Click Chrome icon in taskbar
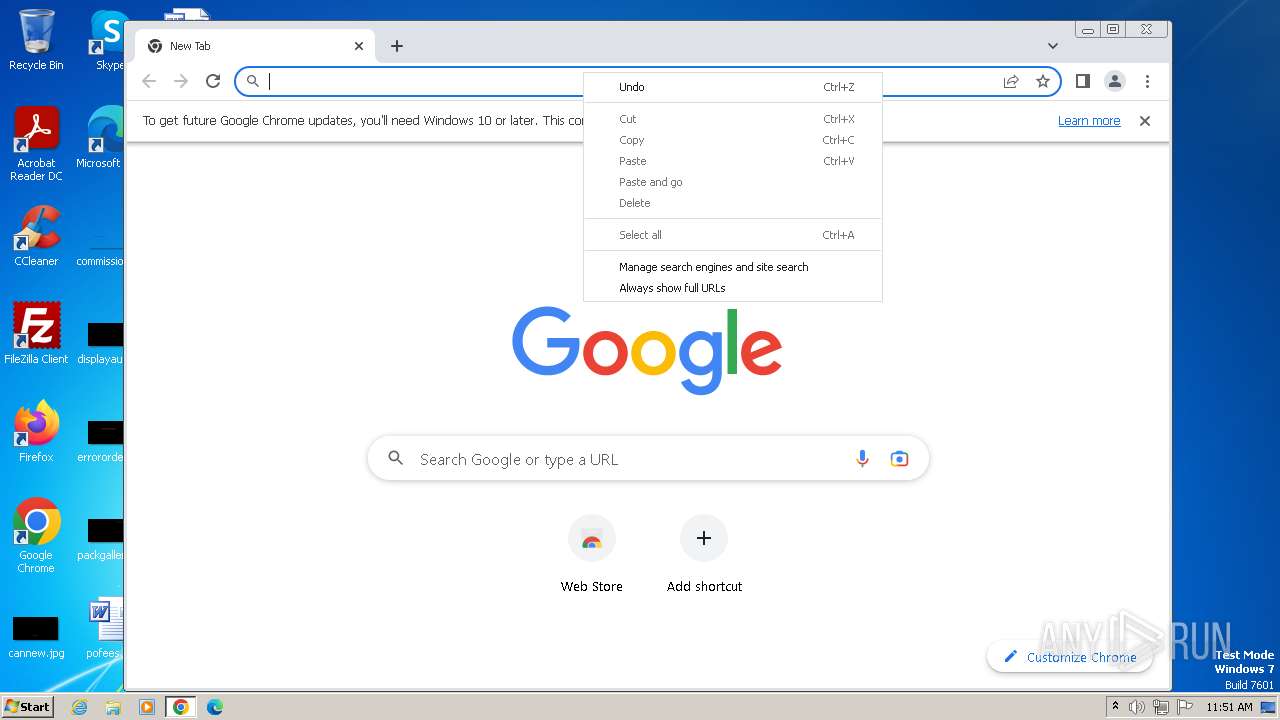 click(180, 707)
